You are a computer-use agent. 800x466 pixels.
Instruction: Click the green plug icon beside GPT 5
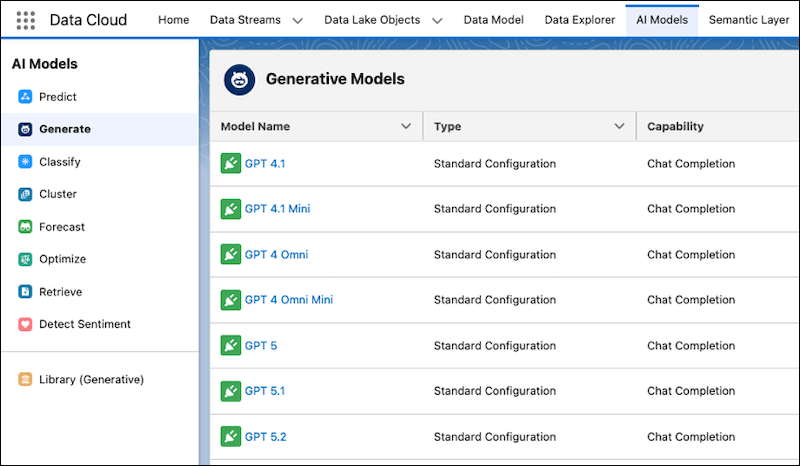231,346
